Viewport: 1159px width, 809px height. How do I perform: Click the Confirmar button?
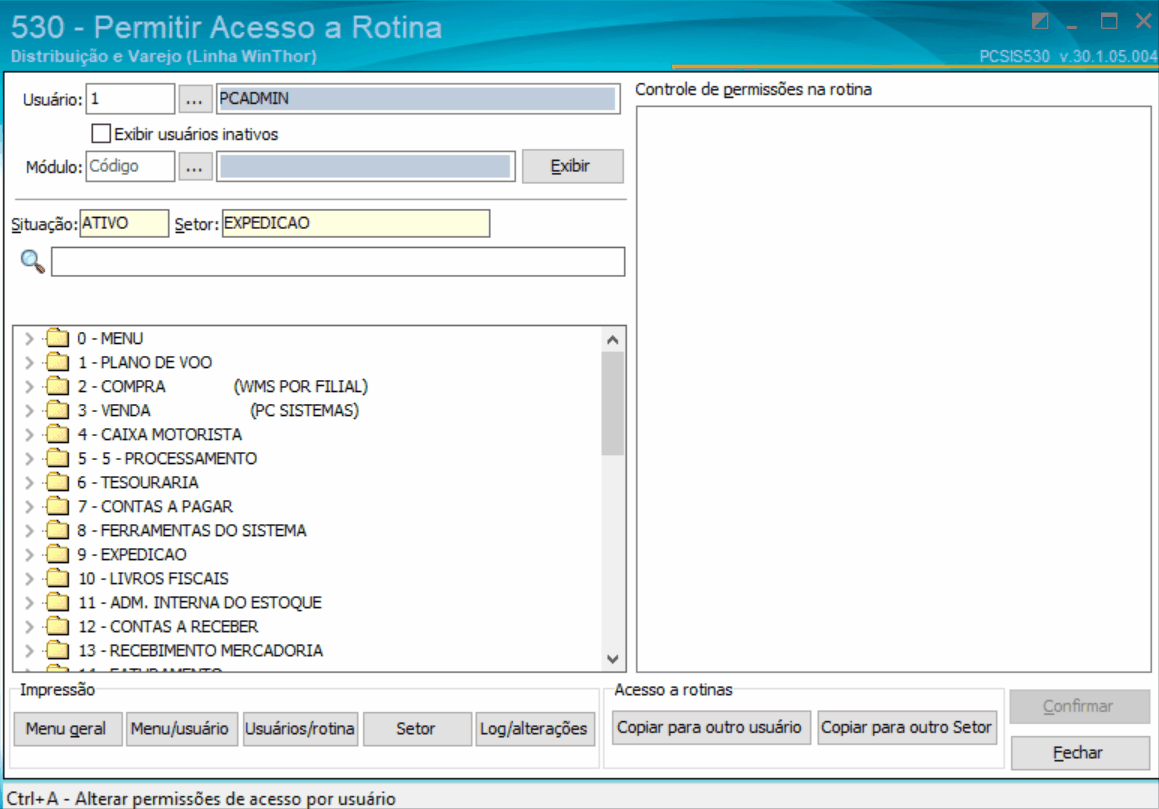point(1079,706)
